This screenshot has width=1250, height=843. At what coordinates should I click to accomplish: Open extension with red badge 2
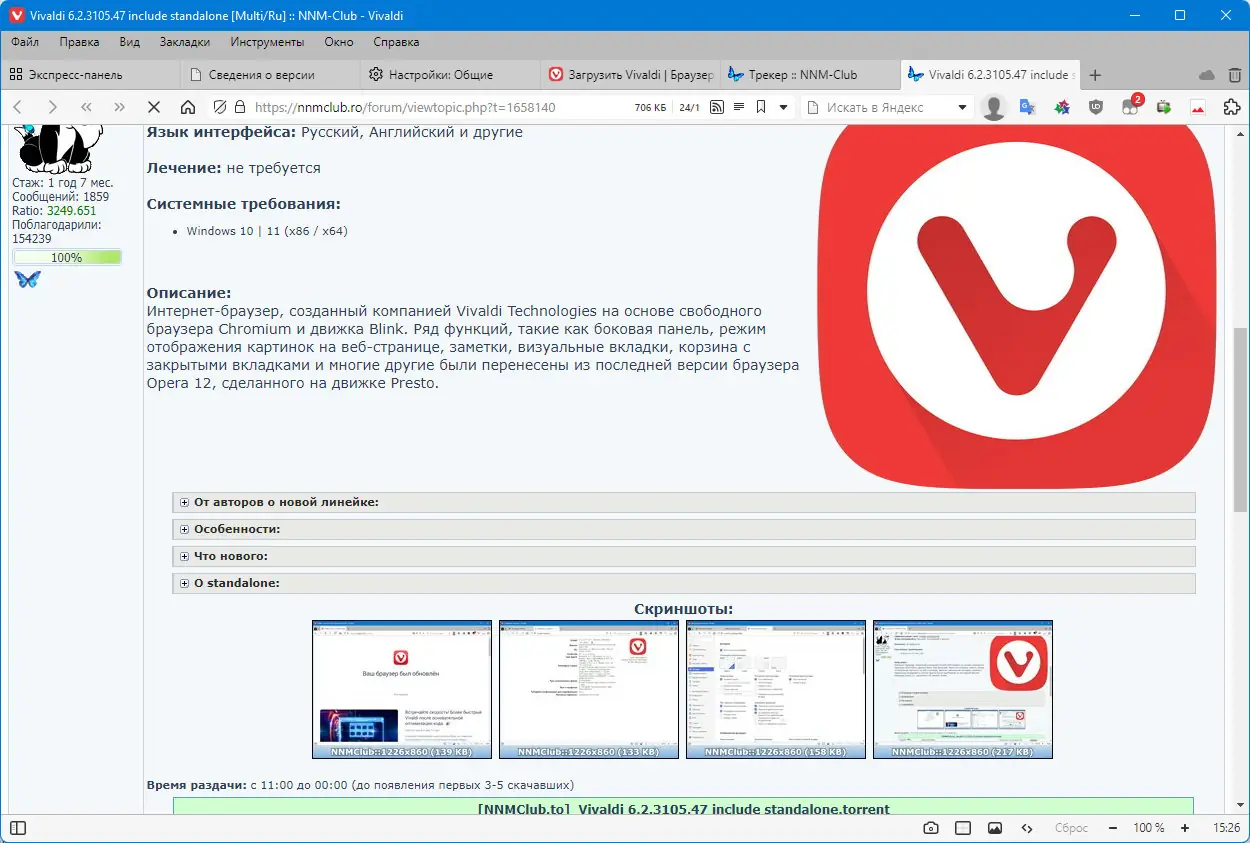click(x=1131, y=105)
